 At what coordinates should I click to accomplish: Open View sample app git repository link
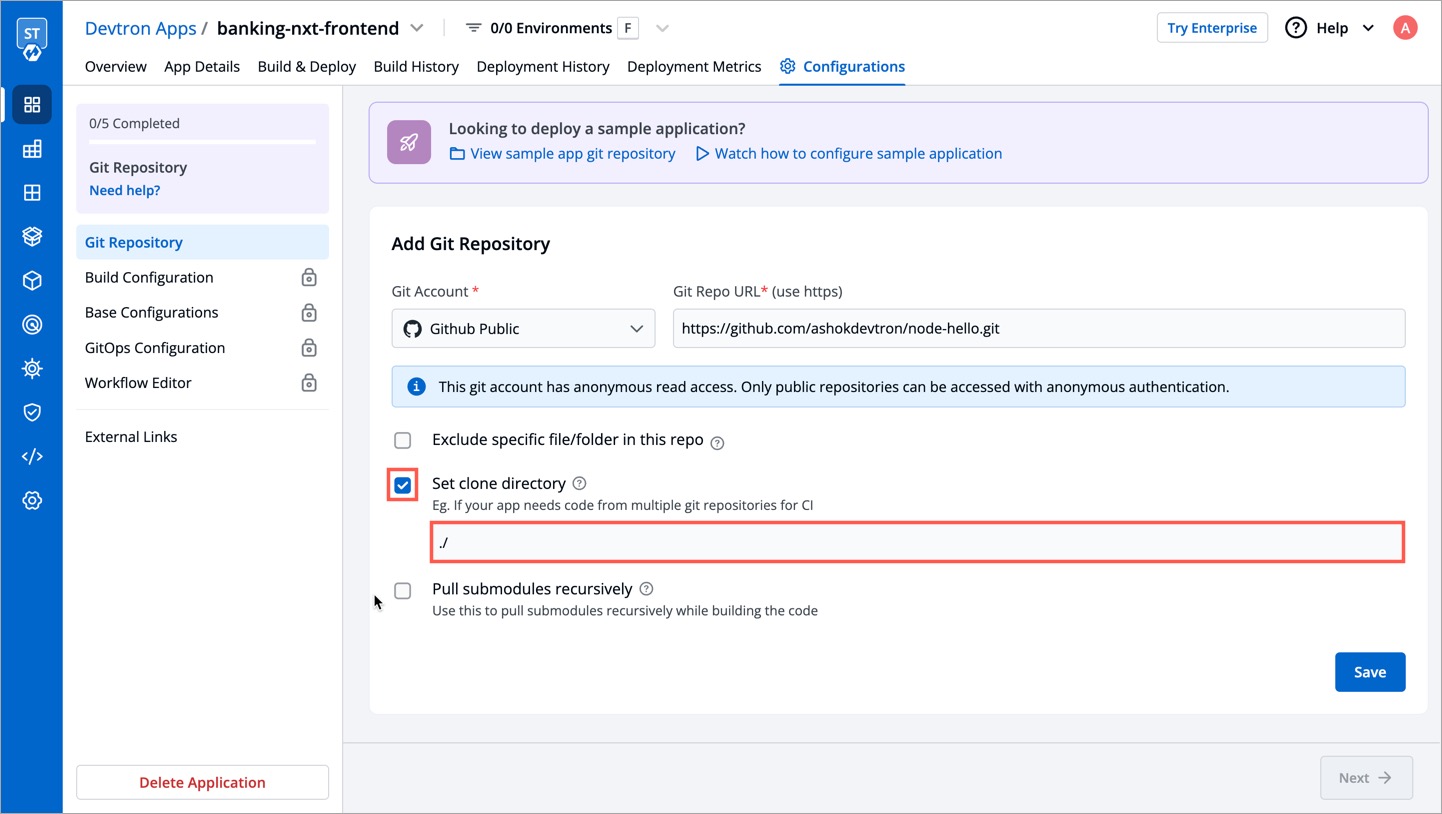click(x=572, y=154)
